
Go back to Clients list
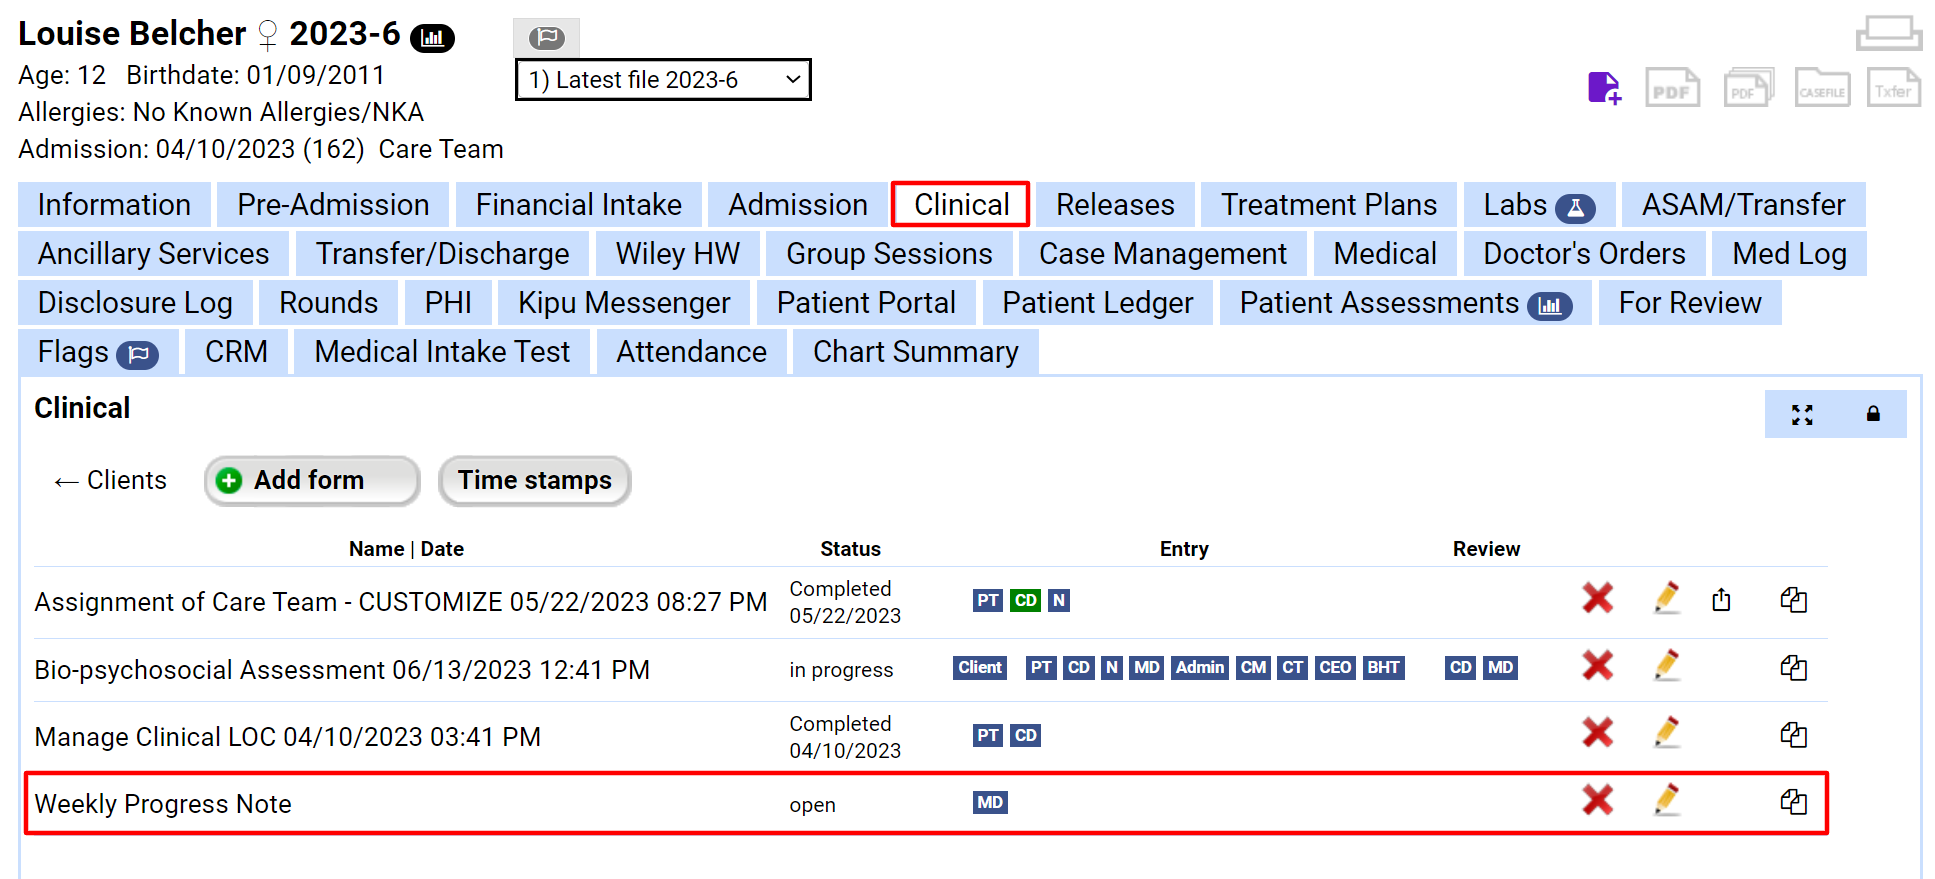click(111, 481)
